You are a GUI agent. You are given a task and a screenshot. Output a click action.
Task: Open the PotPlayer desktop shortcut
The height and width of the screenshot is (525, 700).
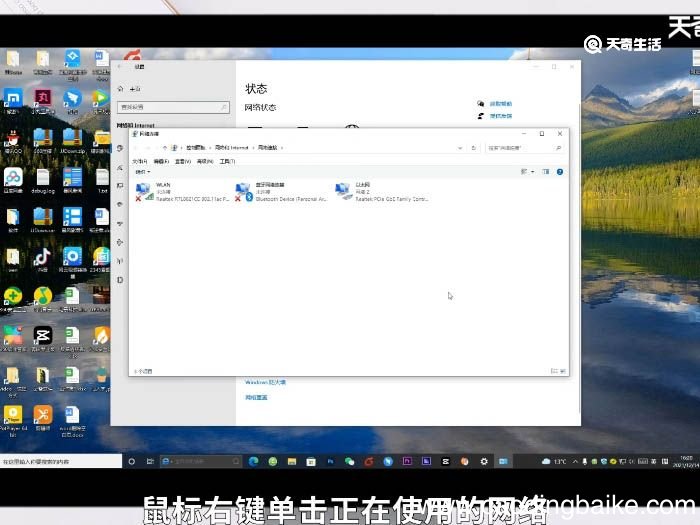[x=13, y=420]
